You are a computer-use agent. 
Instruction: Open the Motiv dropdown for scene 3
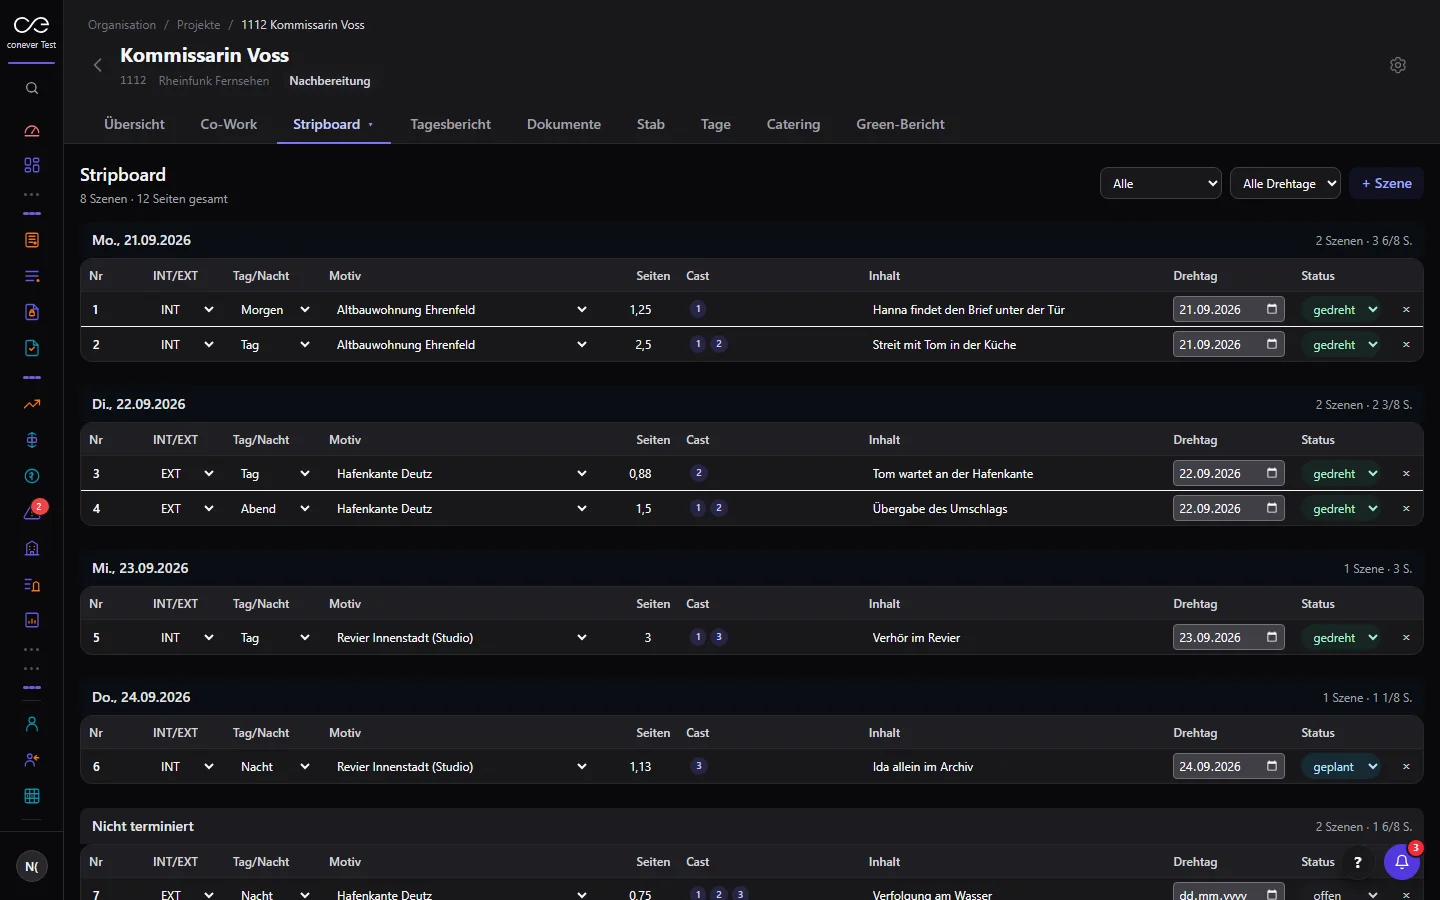click(x=461, y=474)
